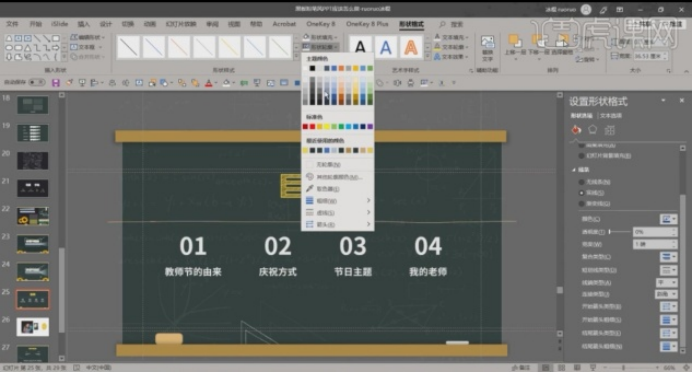This screenshot has height=372, width=692.
Task: Open the Acrobat tab
Action: 284,24
